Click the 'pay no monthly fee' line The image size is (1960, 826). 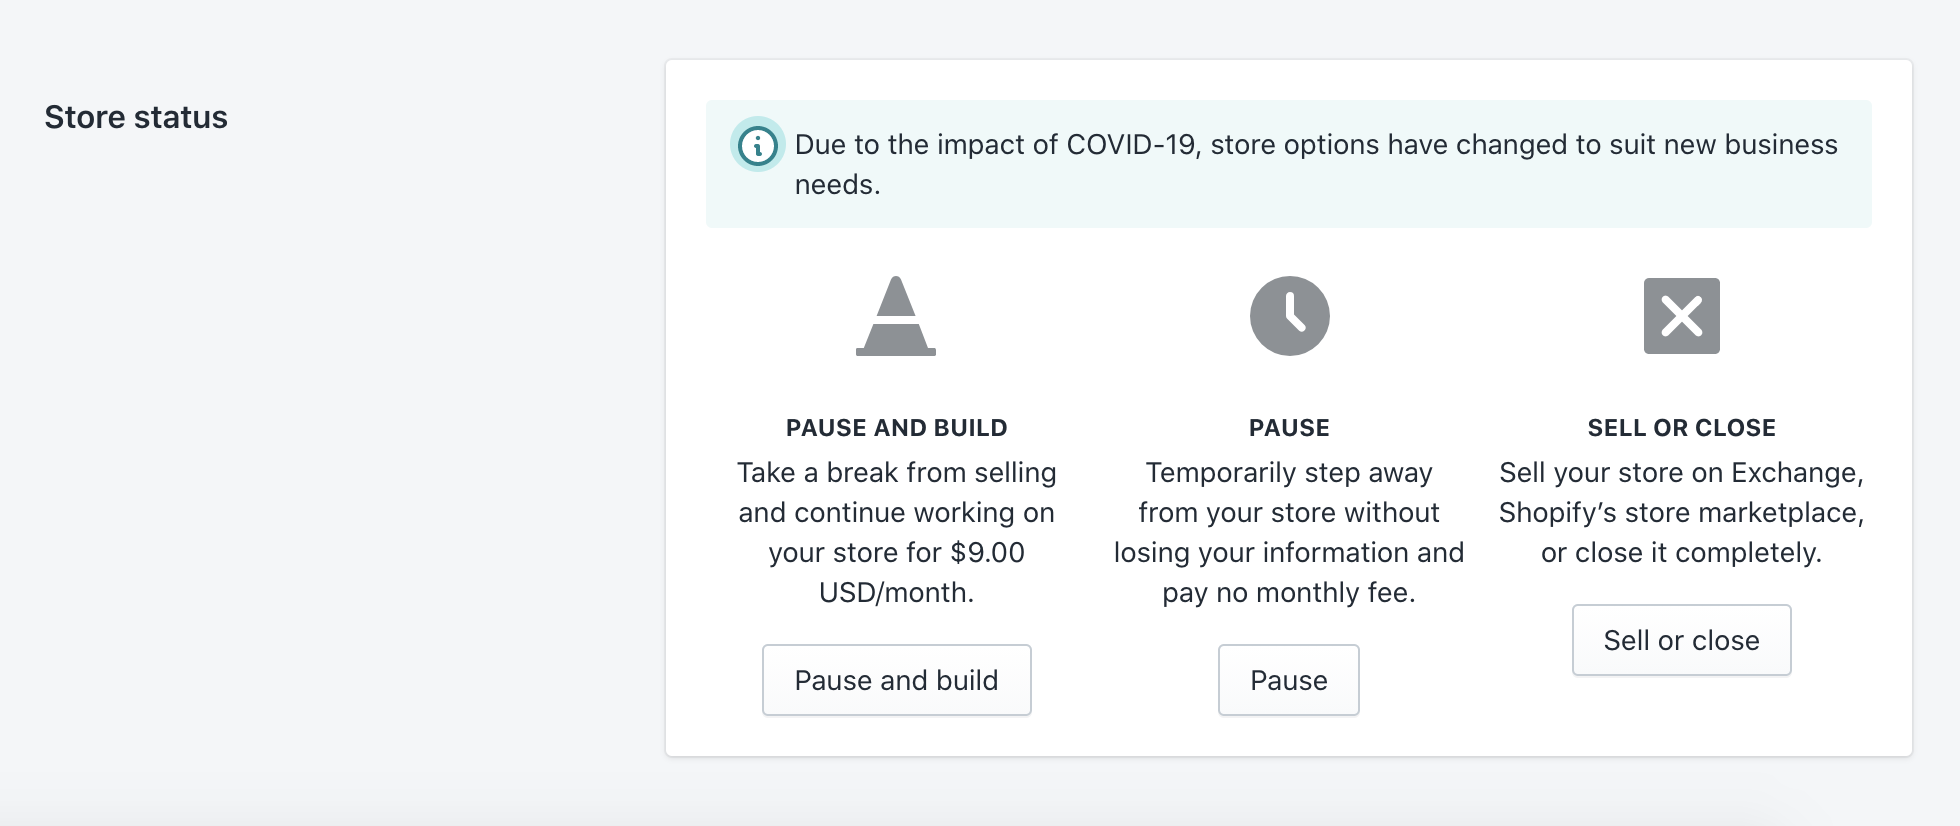tap(1289, 592)
